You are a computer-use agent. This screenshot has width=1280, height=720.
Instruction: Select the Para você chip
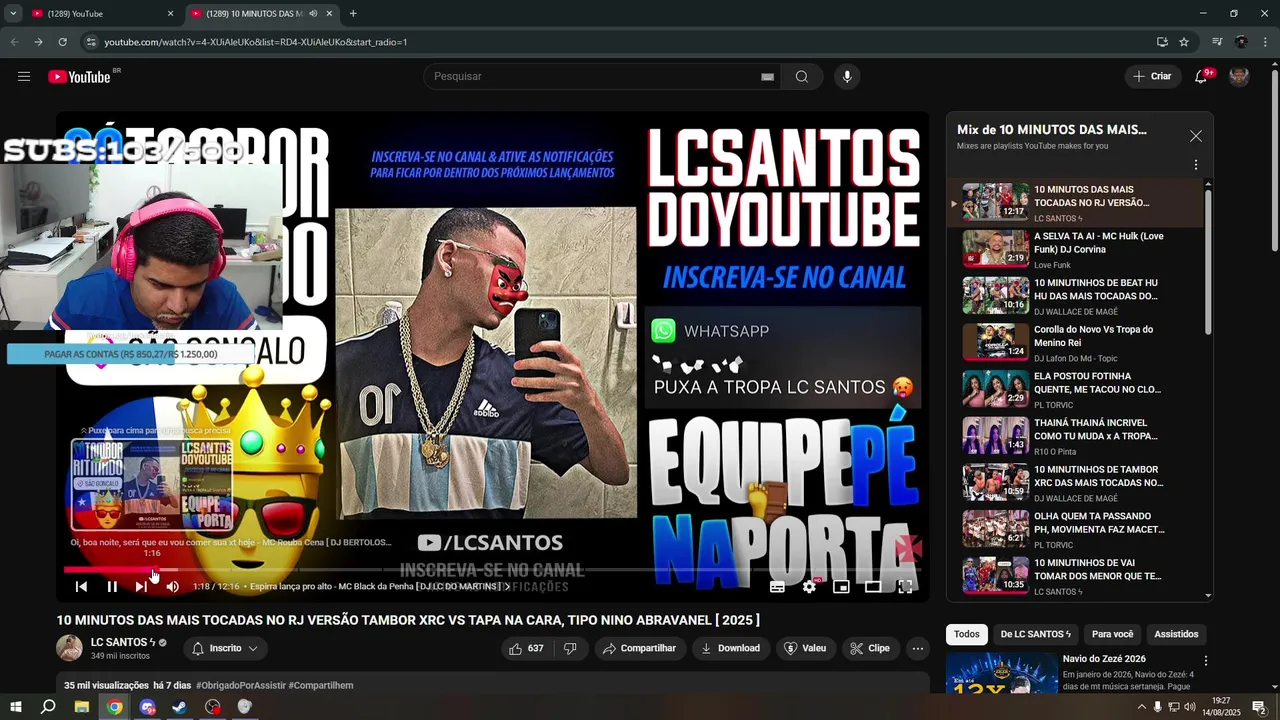[x=1112, y=634]
